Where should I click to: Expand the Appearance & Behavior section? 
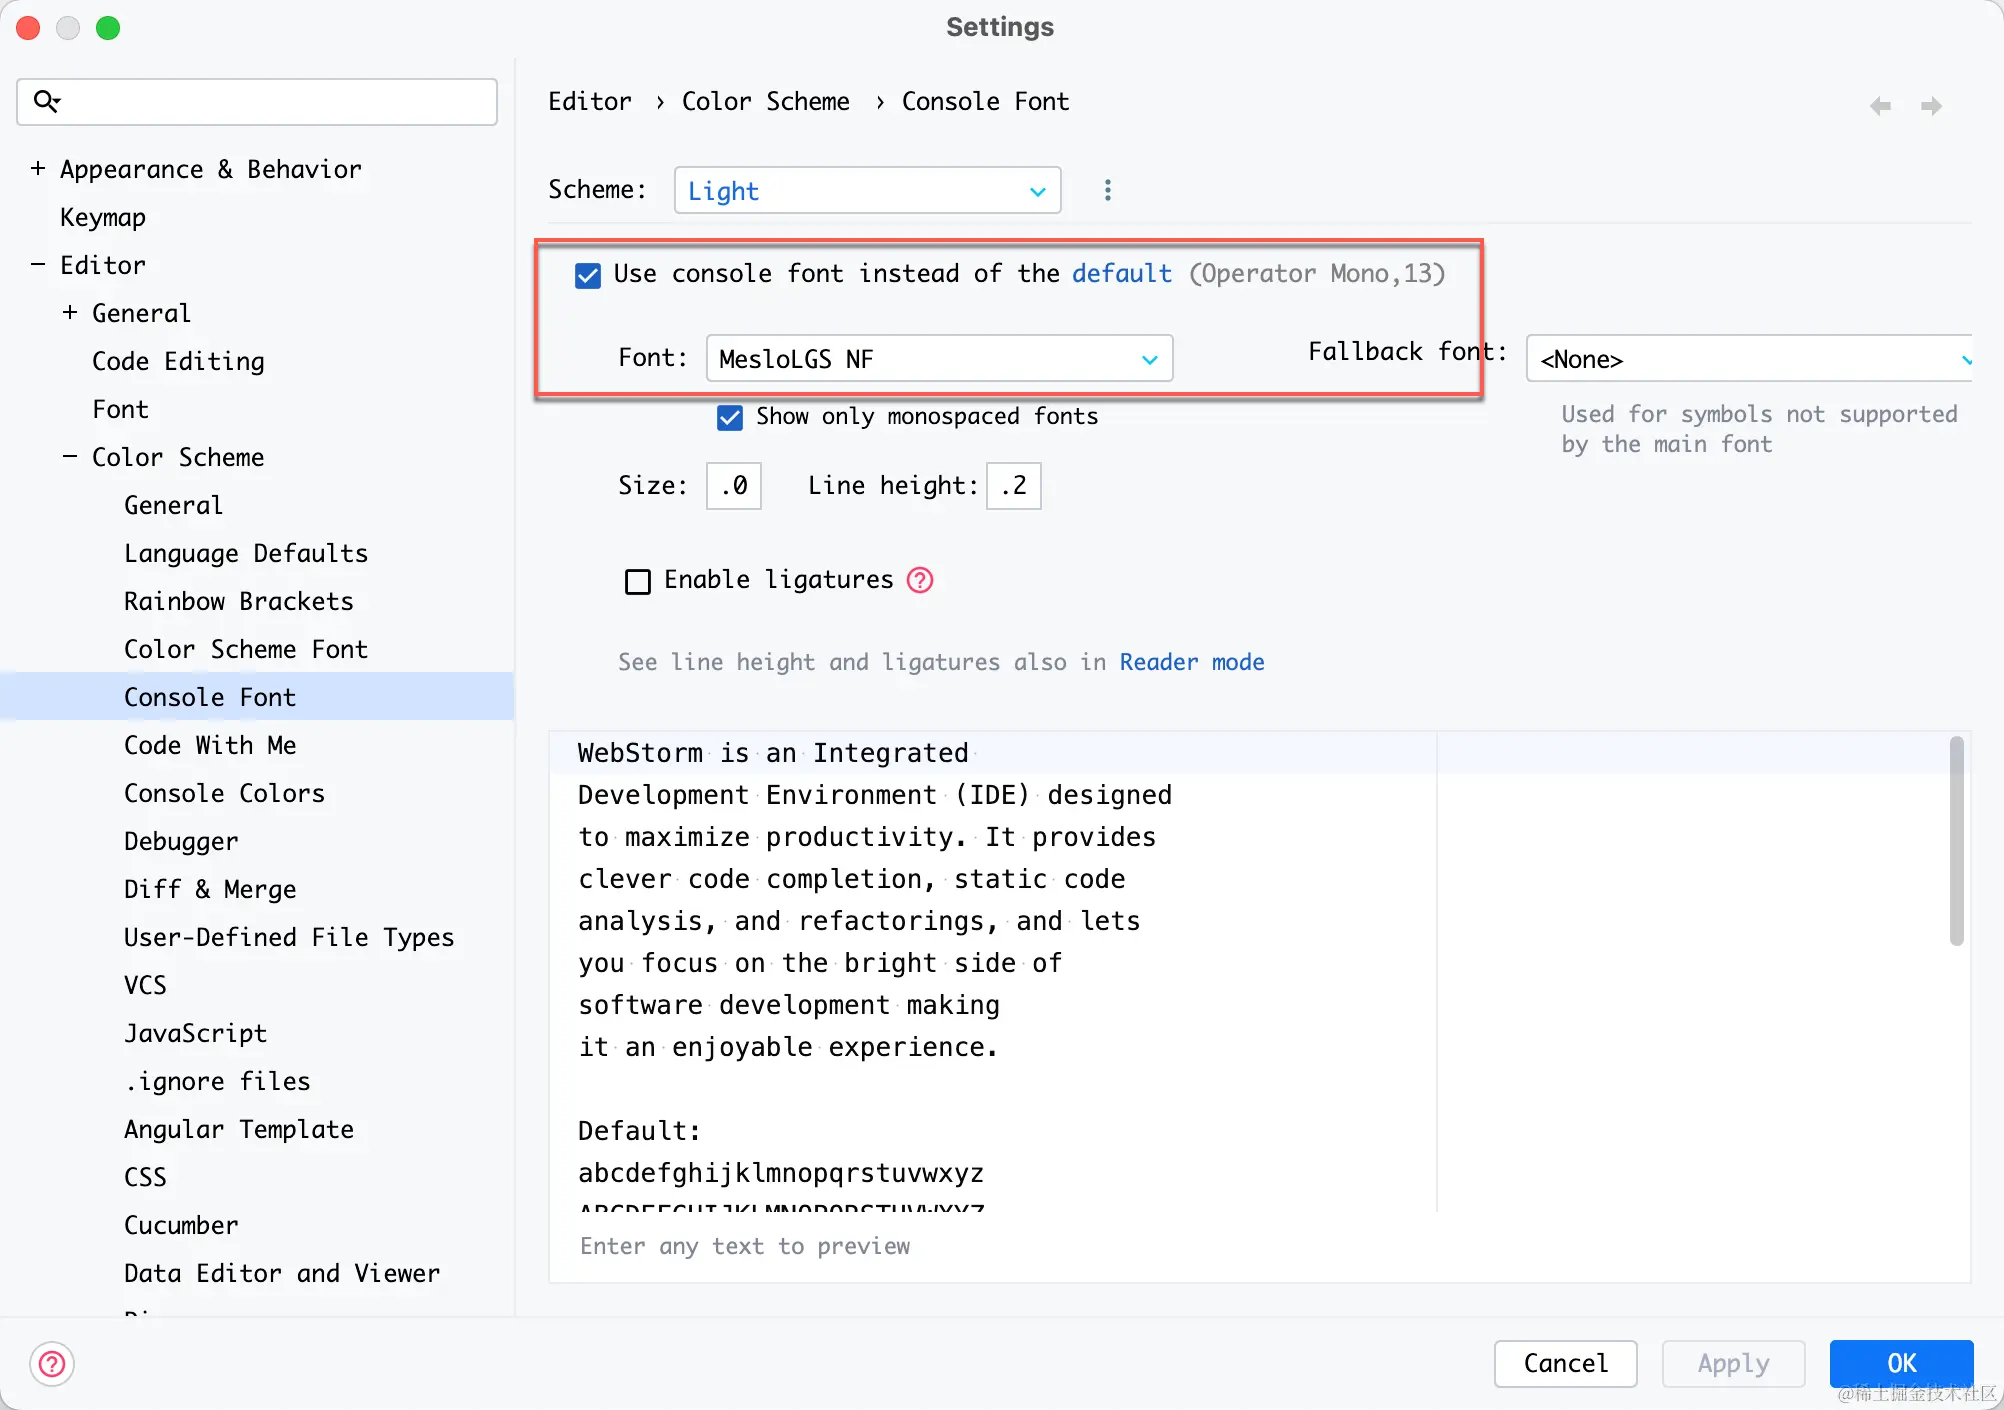point(37,169)
